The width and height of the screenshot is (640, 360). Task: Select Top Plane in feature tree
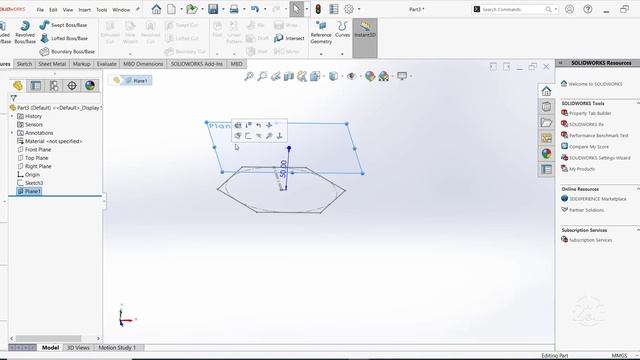(36, 158)
